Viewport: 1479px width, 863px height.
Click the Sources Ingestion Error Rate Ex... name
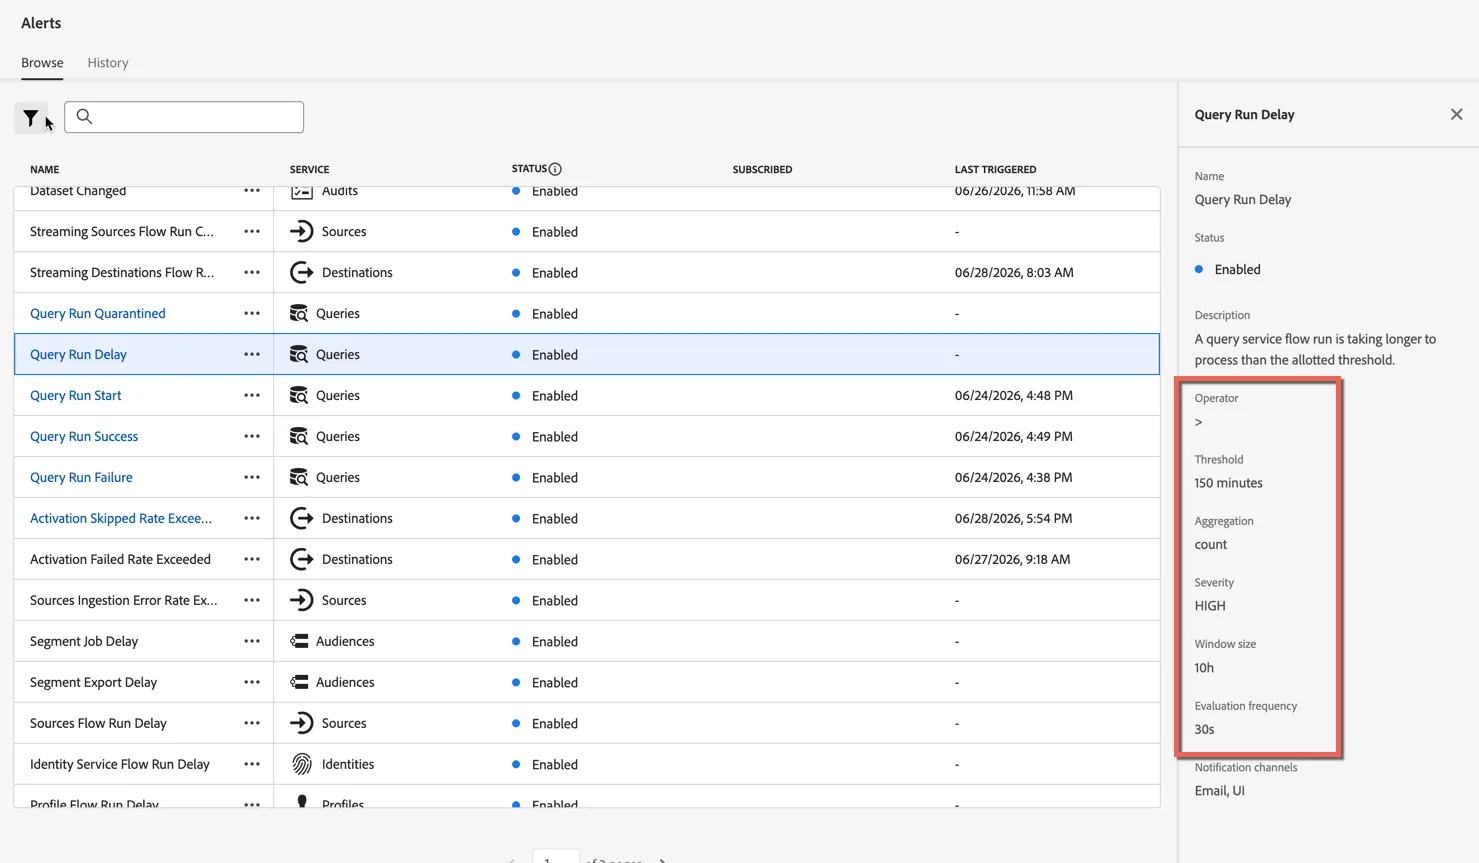(124, 600)
